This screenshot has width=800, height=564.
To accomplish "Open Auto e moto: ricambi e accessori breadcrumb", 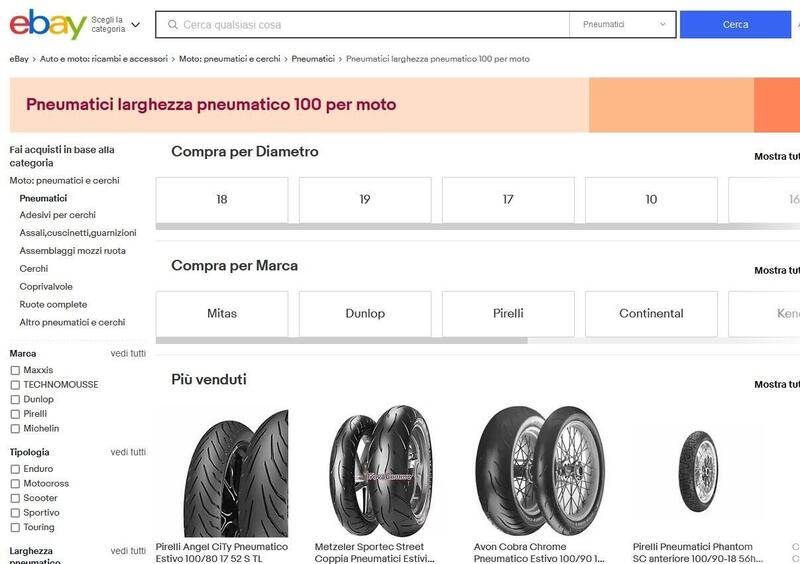I will pyautogui.click(x=104, y=59).
